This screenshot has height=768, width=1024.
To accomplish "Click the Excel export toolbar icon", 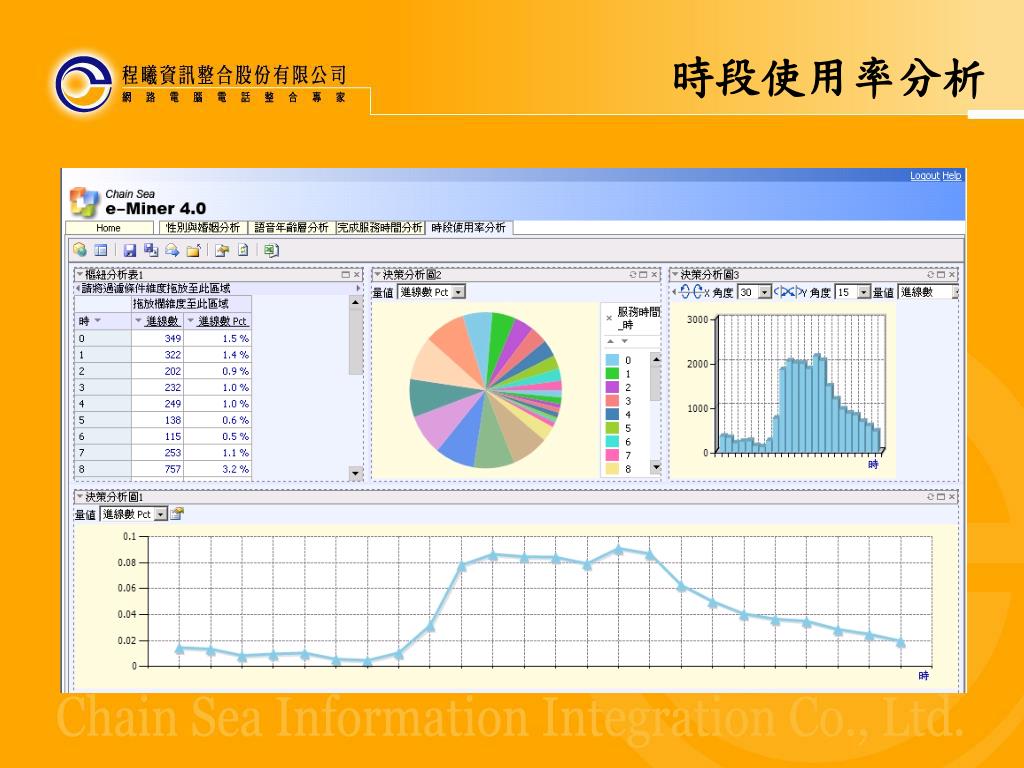I will [272, 249].
